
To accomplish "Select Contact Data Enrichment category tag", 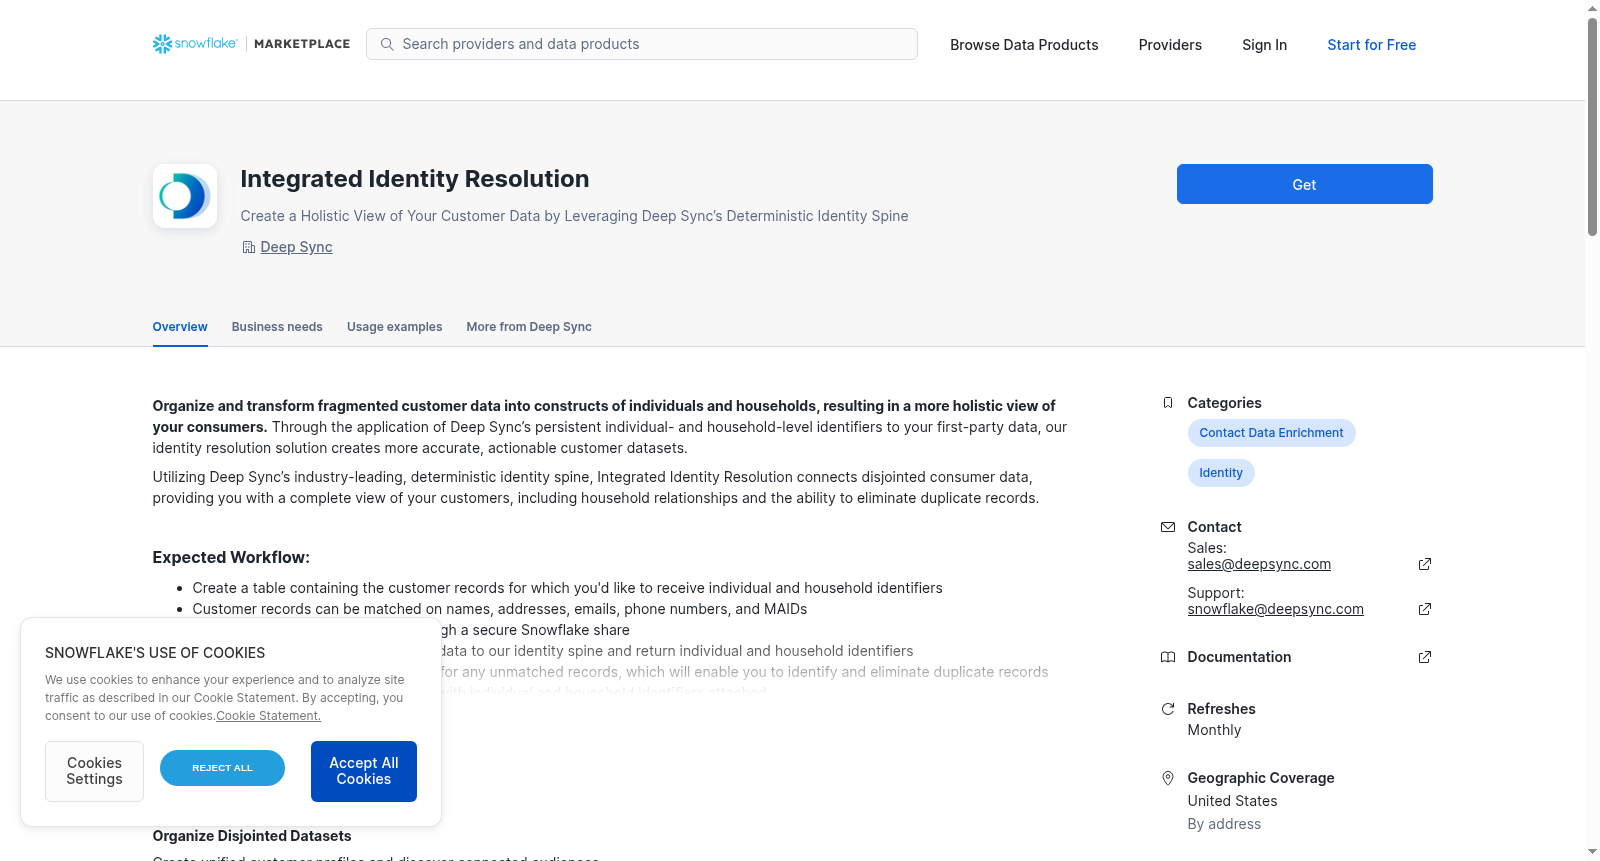I will pyautogui.click(x=1271, y=433).
